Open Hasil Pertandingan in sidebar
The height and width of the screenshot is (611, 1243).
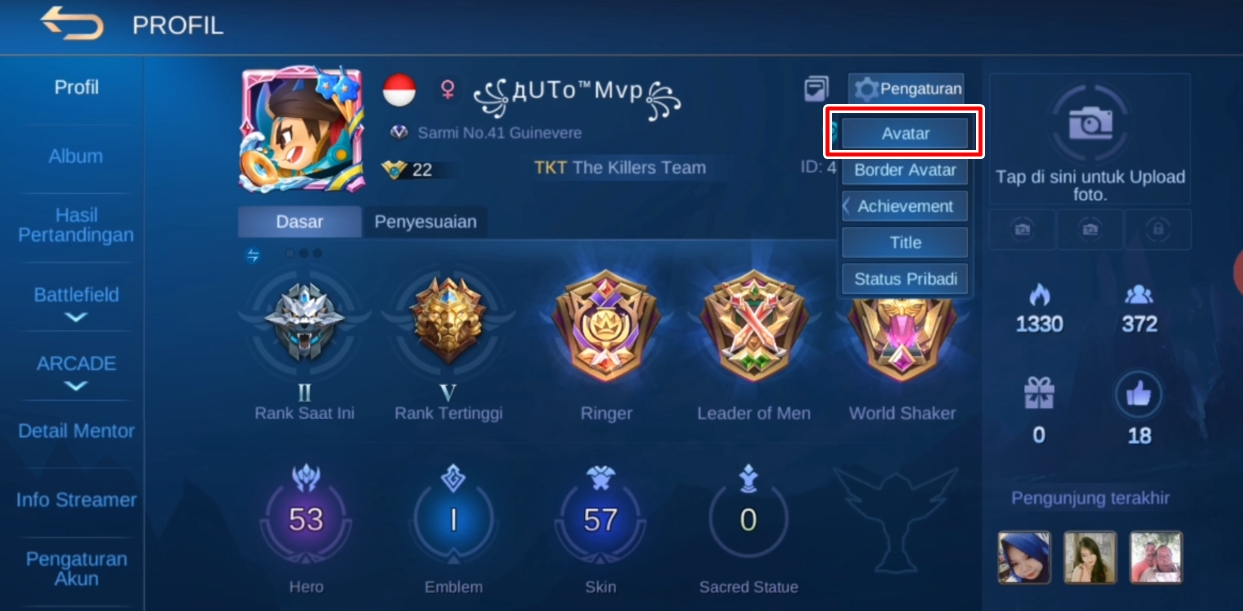pos(76,225)
